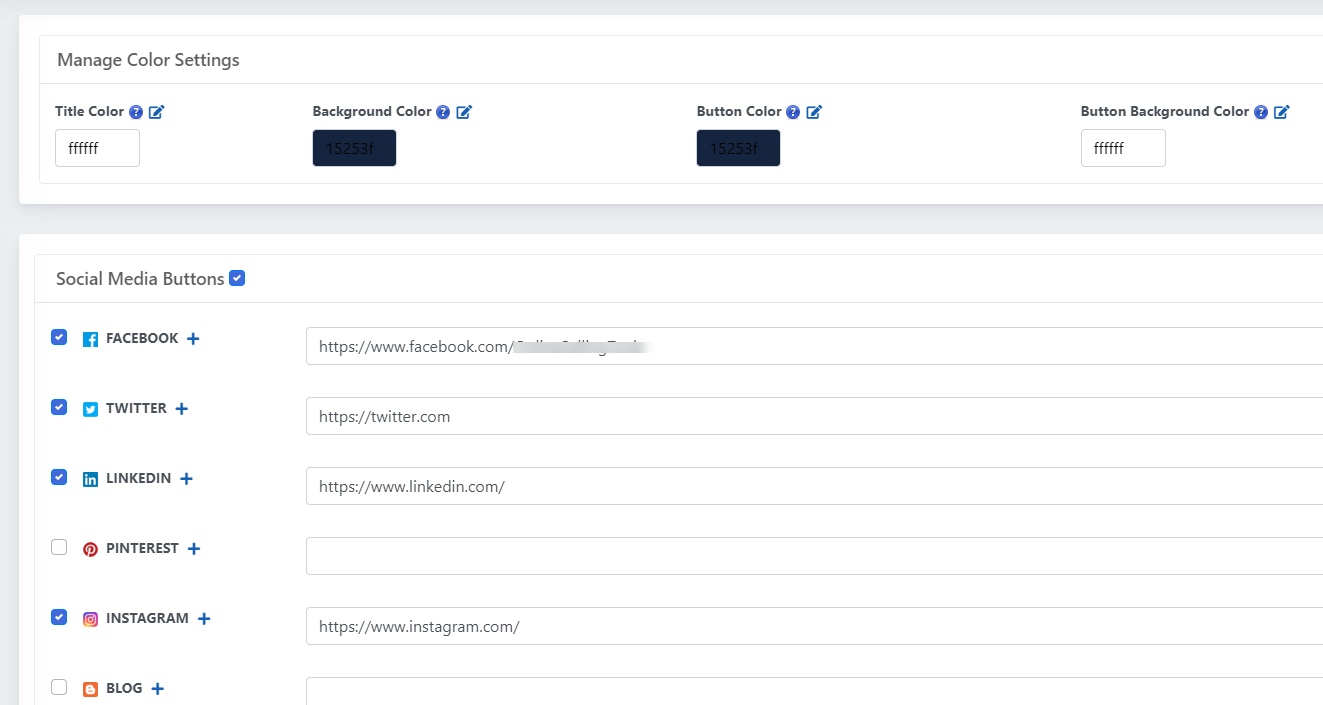
Task: Enable the Pinterest checkbox
Action: click(59, 547)
